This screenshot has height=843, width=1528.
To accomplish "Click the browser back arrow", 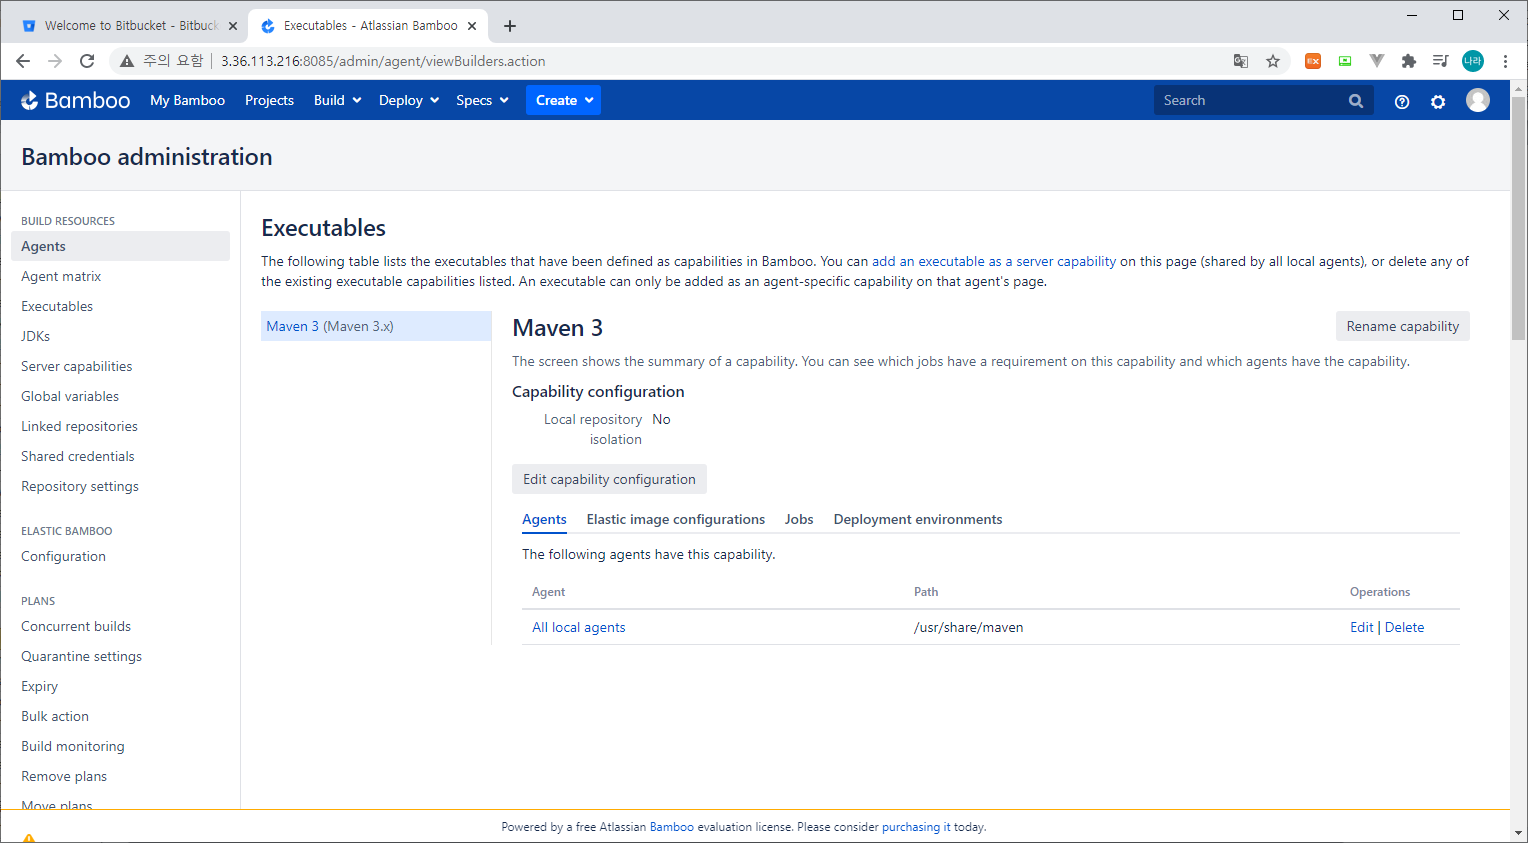I will click(23, 61).
